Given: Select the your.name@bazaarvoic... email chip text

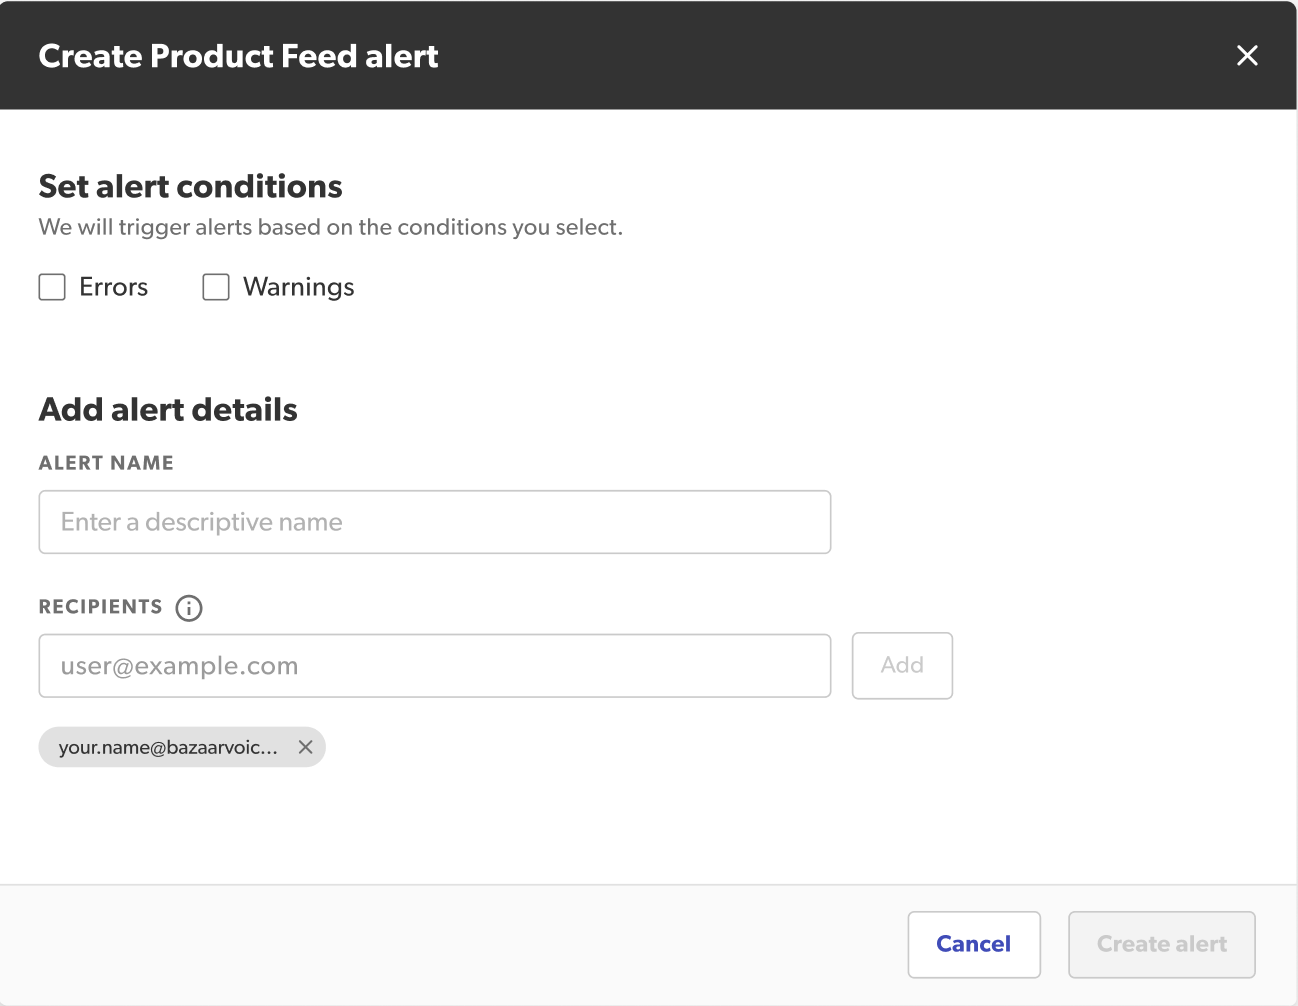Looking at the screenshot, I should click(x=168, y=747).
